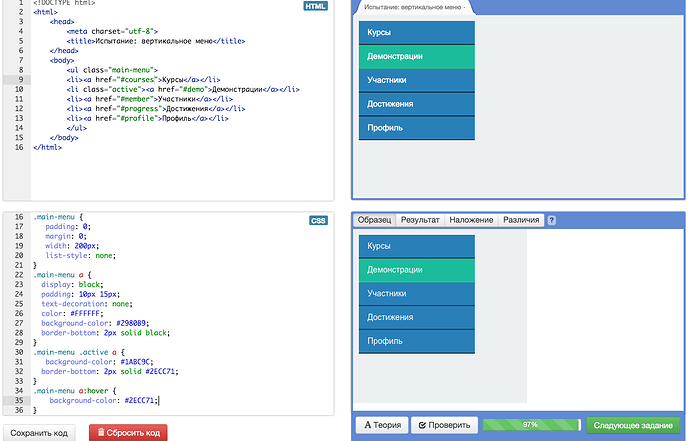Click the CSS badge in the editor
Image resolution: width=690 pixels, height=441 pixels.
tap(318, 220)
